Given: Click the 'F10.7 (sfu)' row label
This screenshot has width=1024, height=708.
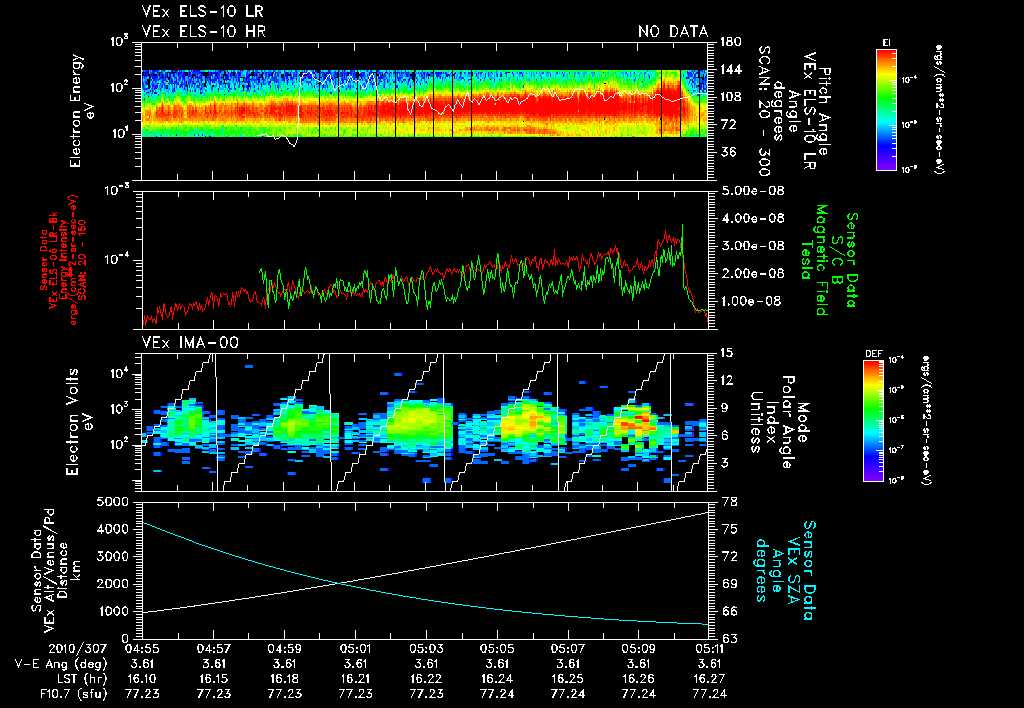Looking at the screenshot, I should (72, 694).
